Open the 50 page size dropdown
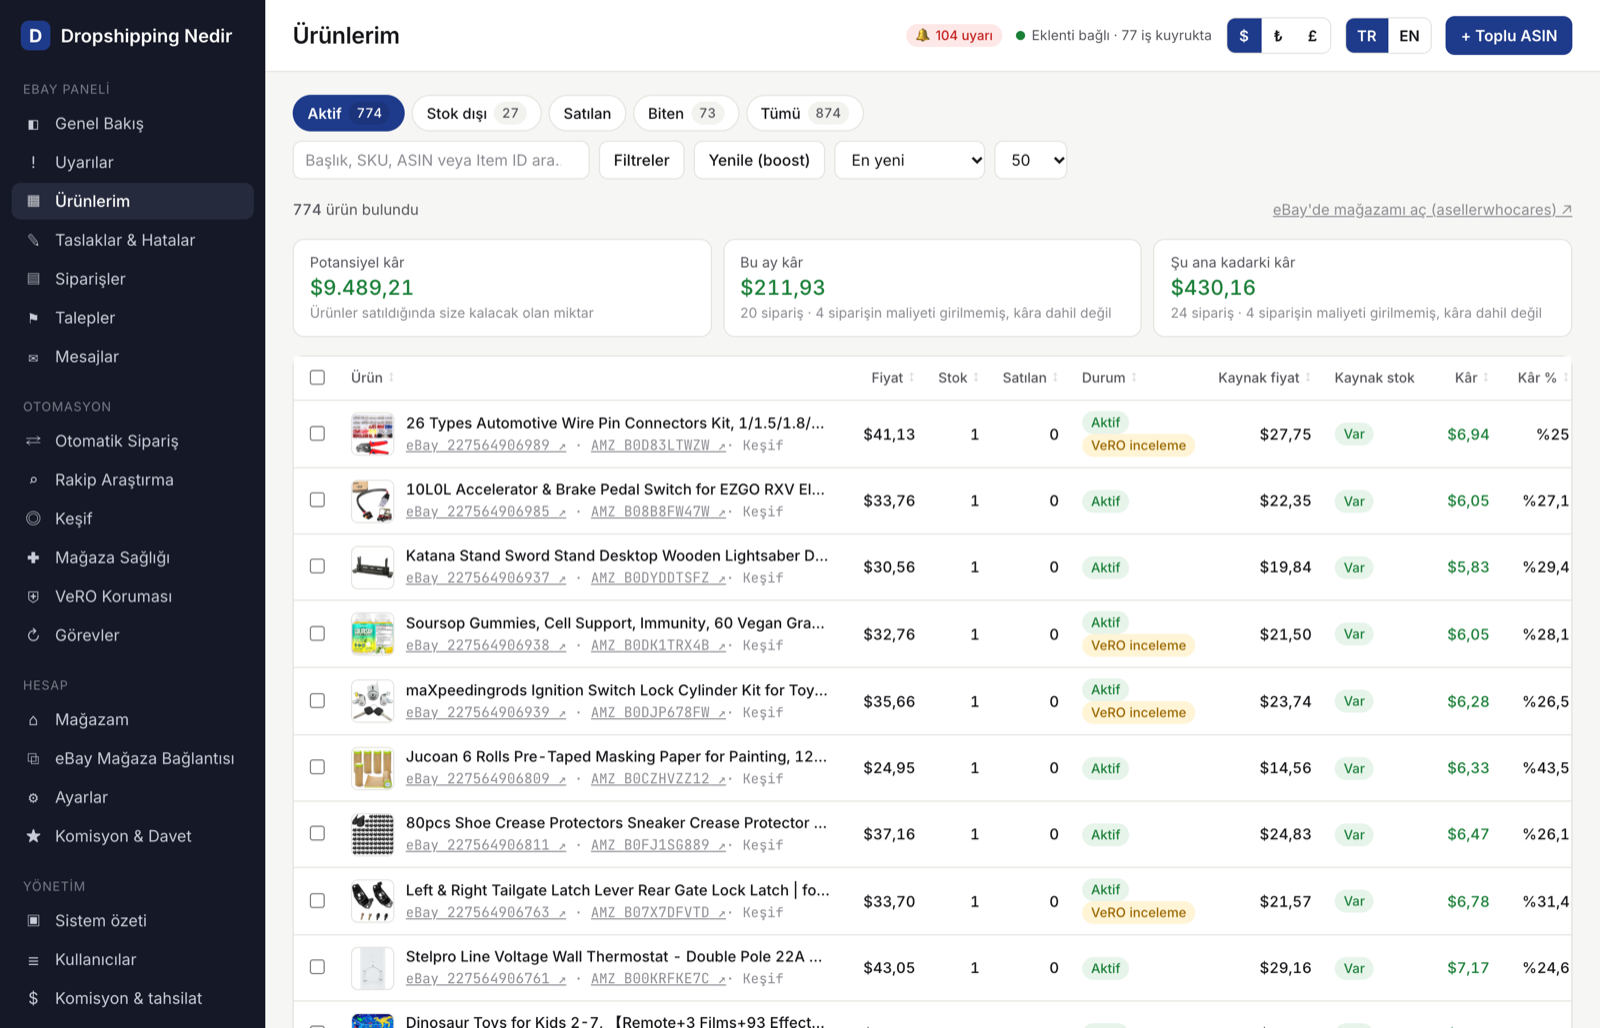Viewport: 1600px width, 1028px height. tap(1031, 160)
